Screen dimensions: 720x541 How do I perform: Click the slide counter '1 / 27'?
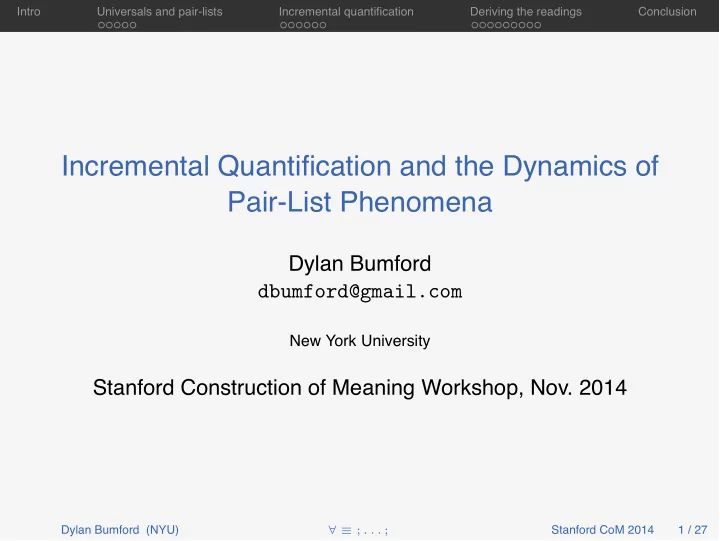click(692, 530)
